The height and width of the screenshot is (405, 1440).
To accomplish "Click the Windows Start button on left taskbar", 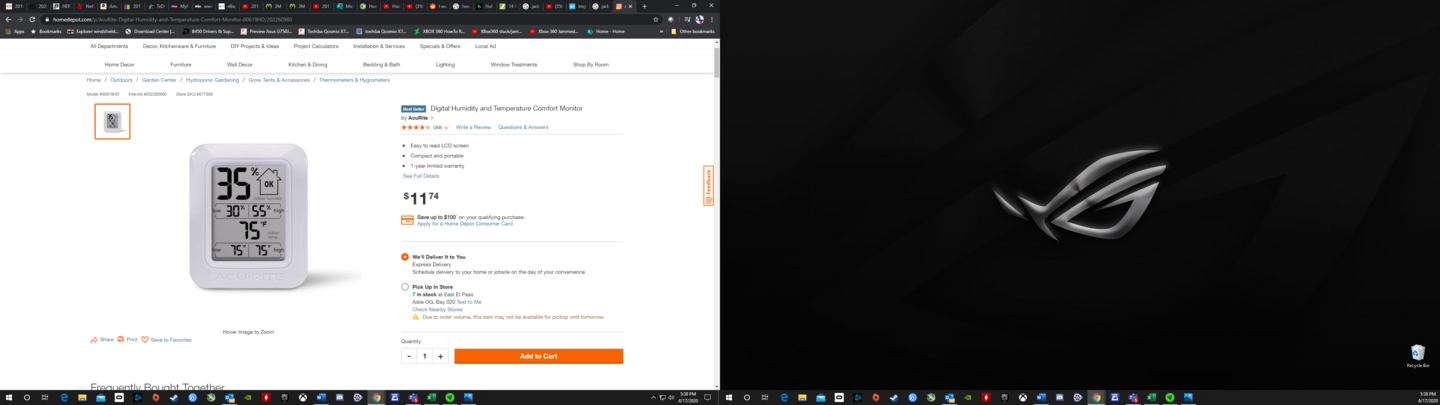I will pyautogui.click(x=8, y=397).
